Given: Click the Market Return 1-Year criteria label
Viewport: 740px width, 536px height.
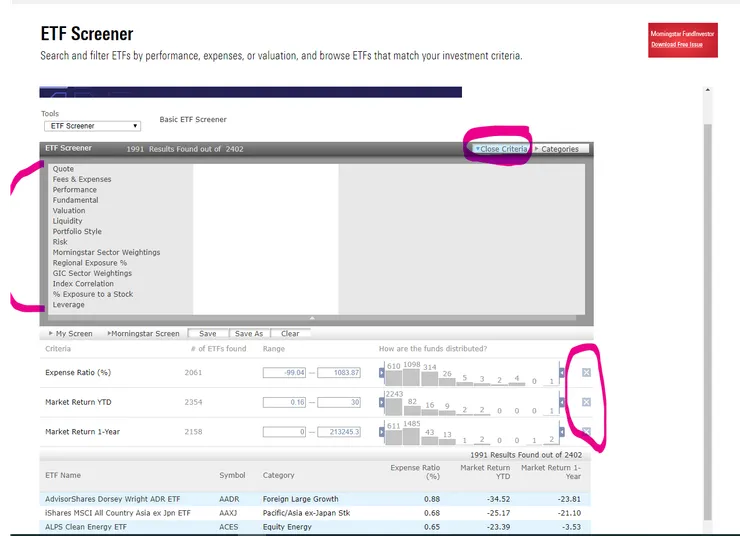Looking at the screenshot, I should (83, 432).
